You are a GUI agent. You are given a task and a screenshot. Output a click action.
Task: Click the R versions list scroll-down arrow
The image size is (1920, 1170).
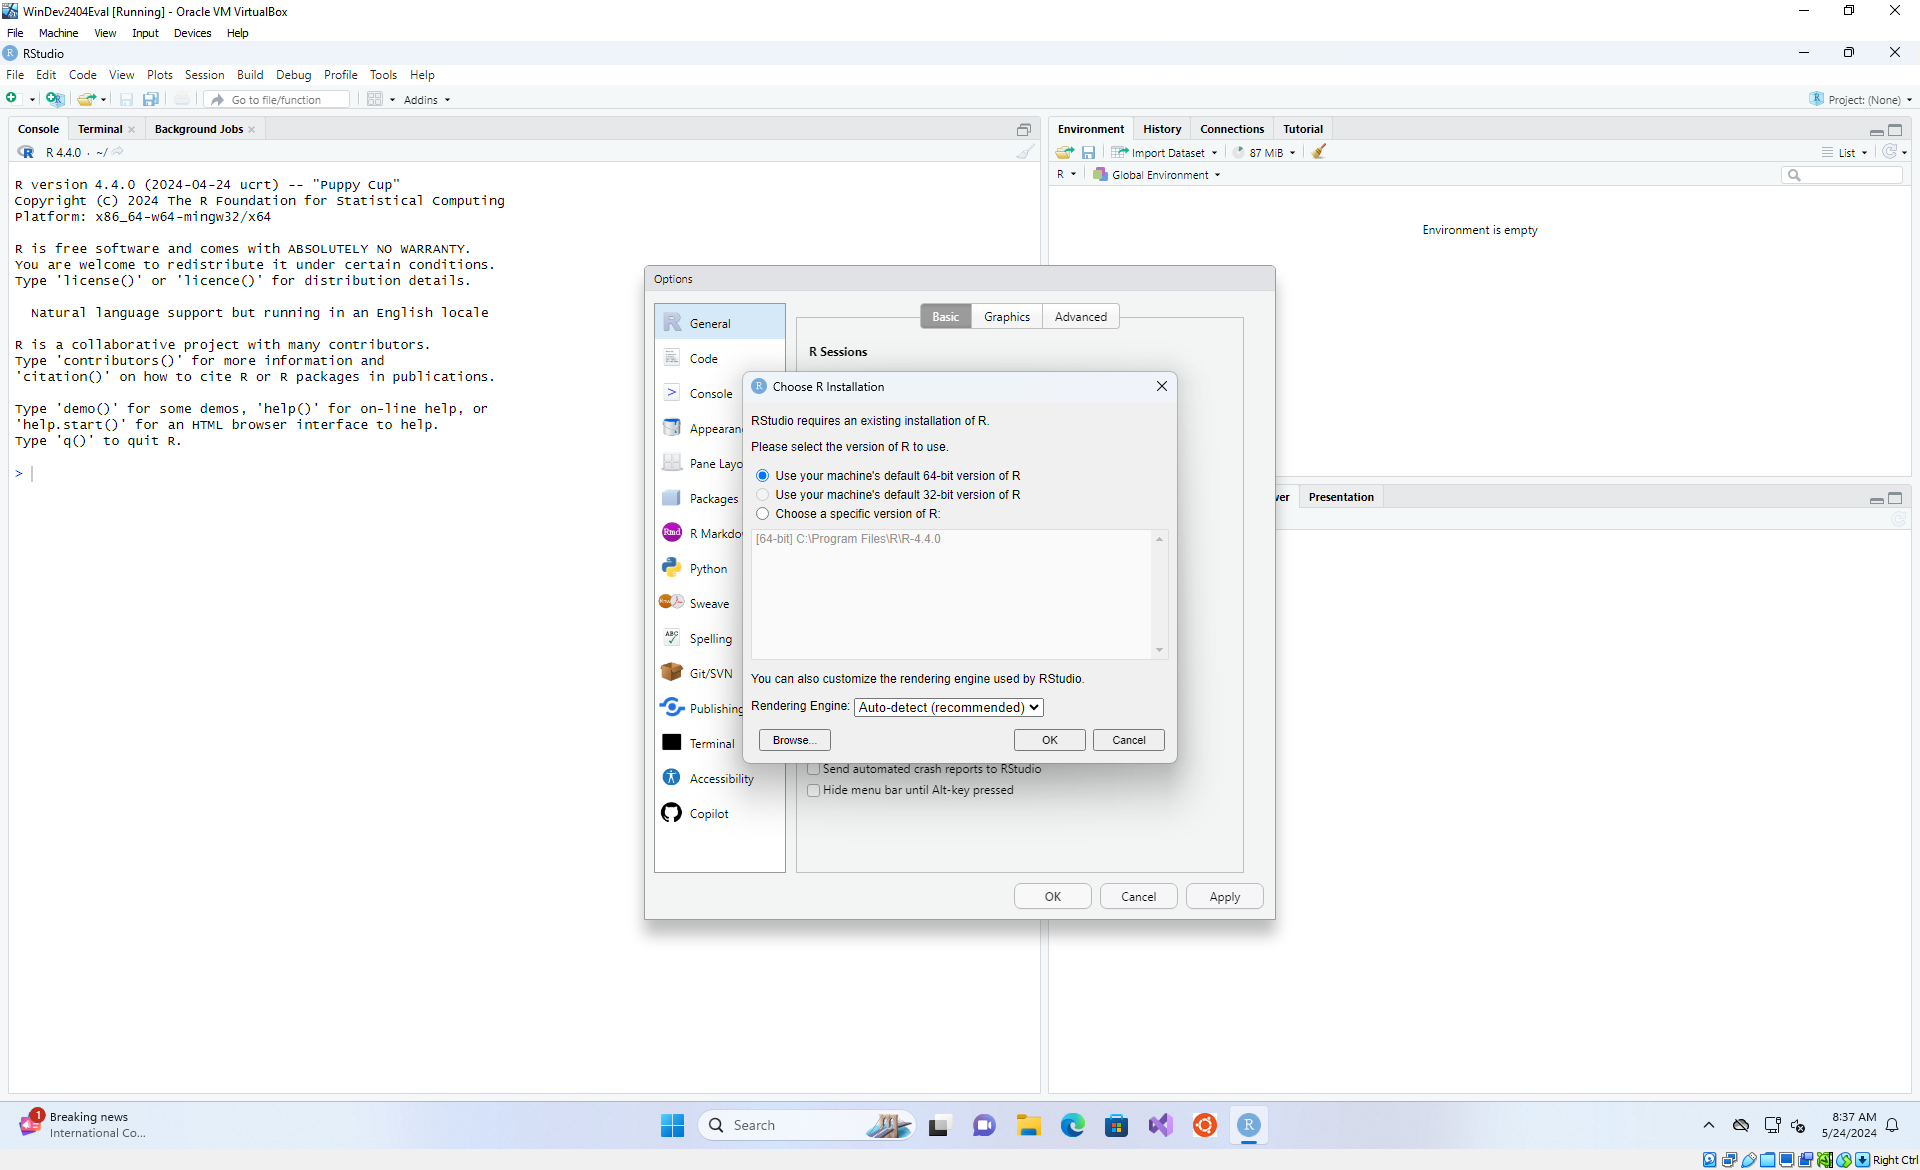(1159, 651)
